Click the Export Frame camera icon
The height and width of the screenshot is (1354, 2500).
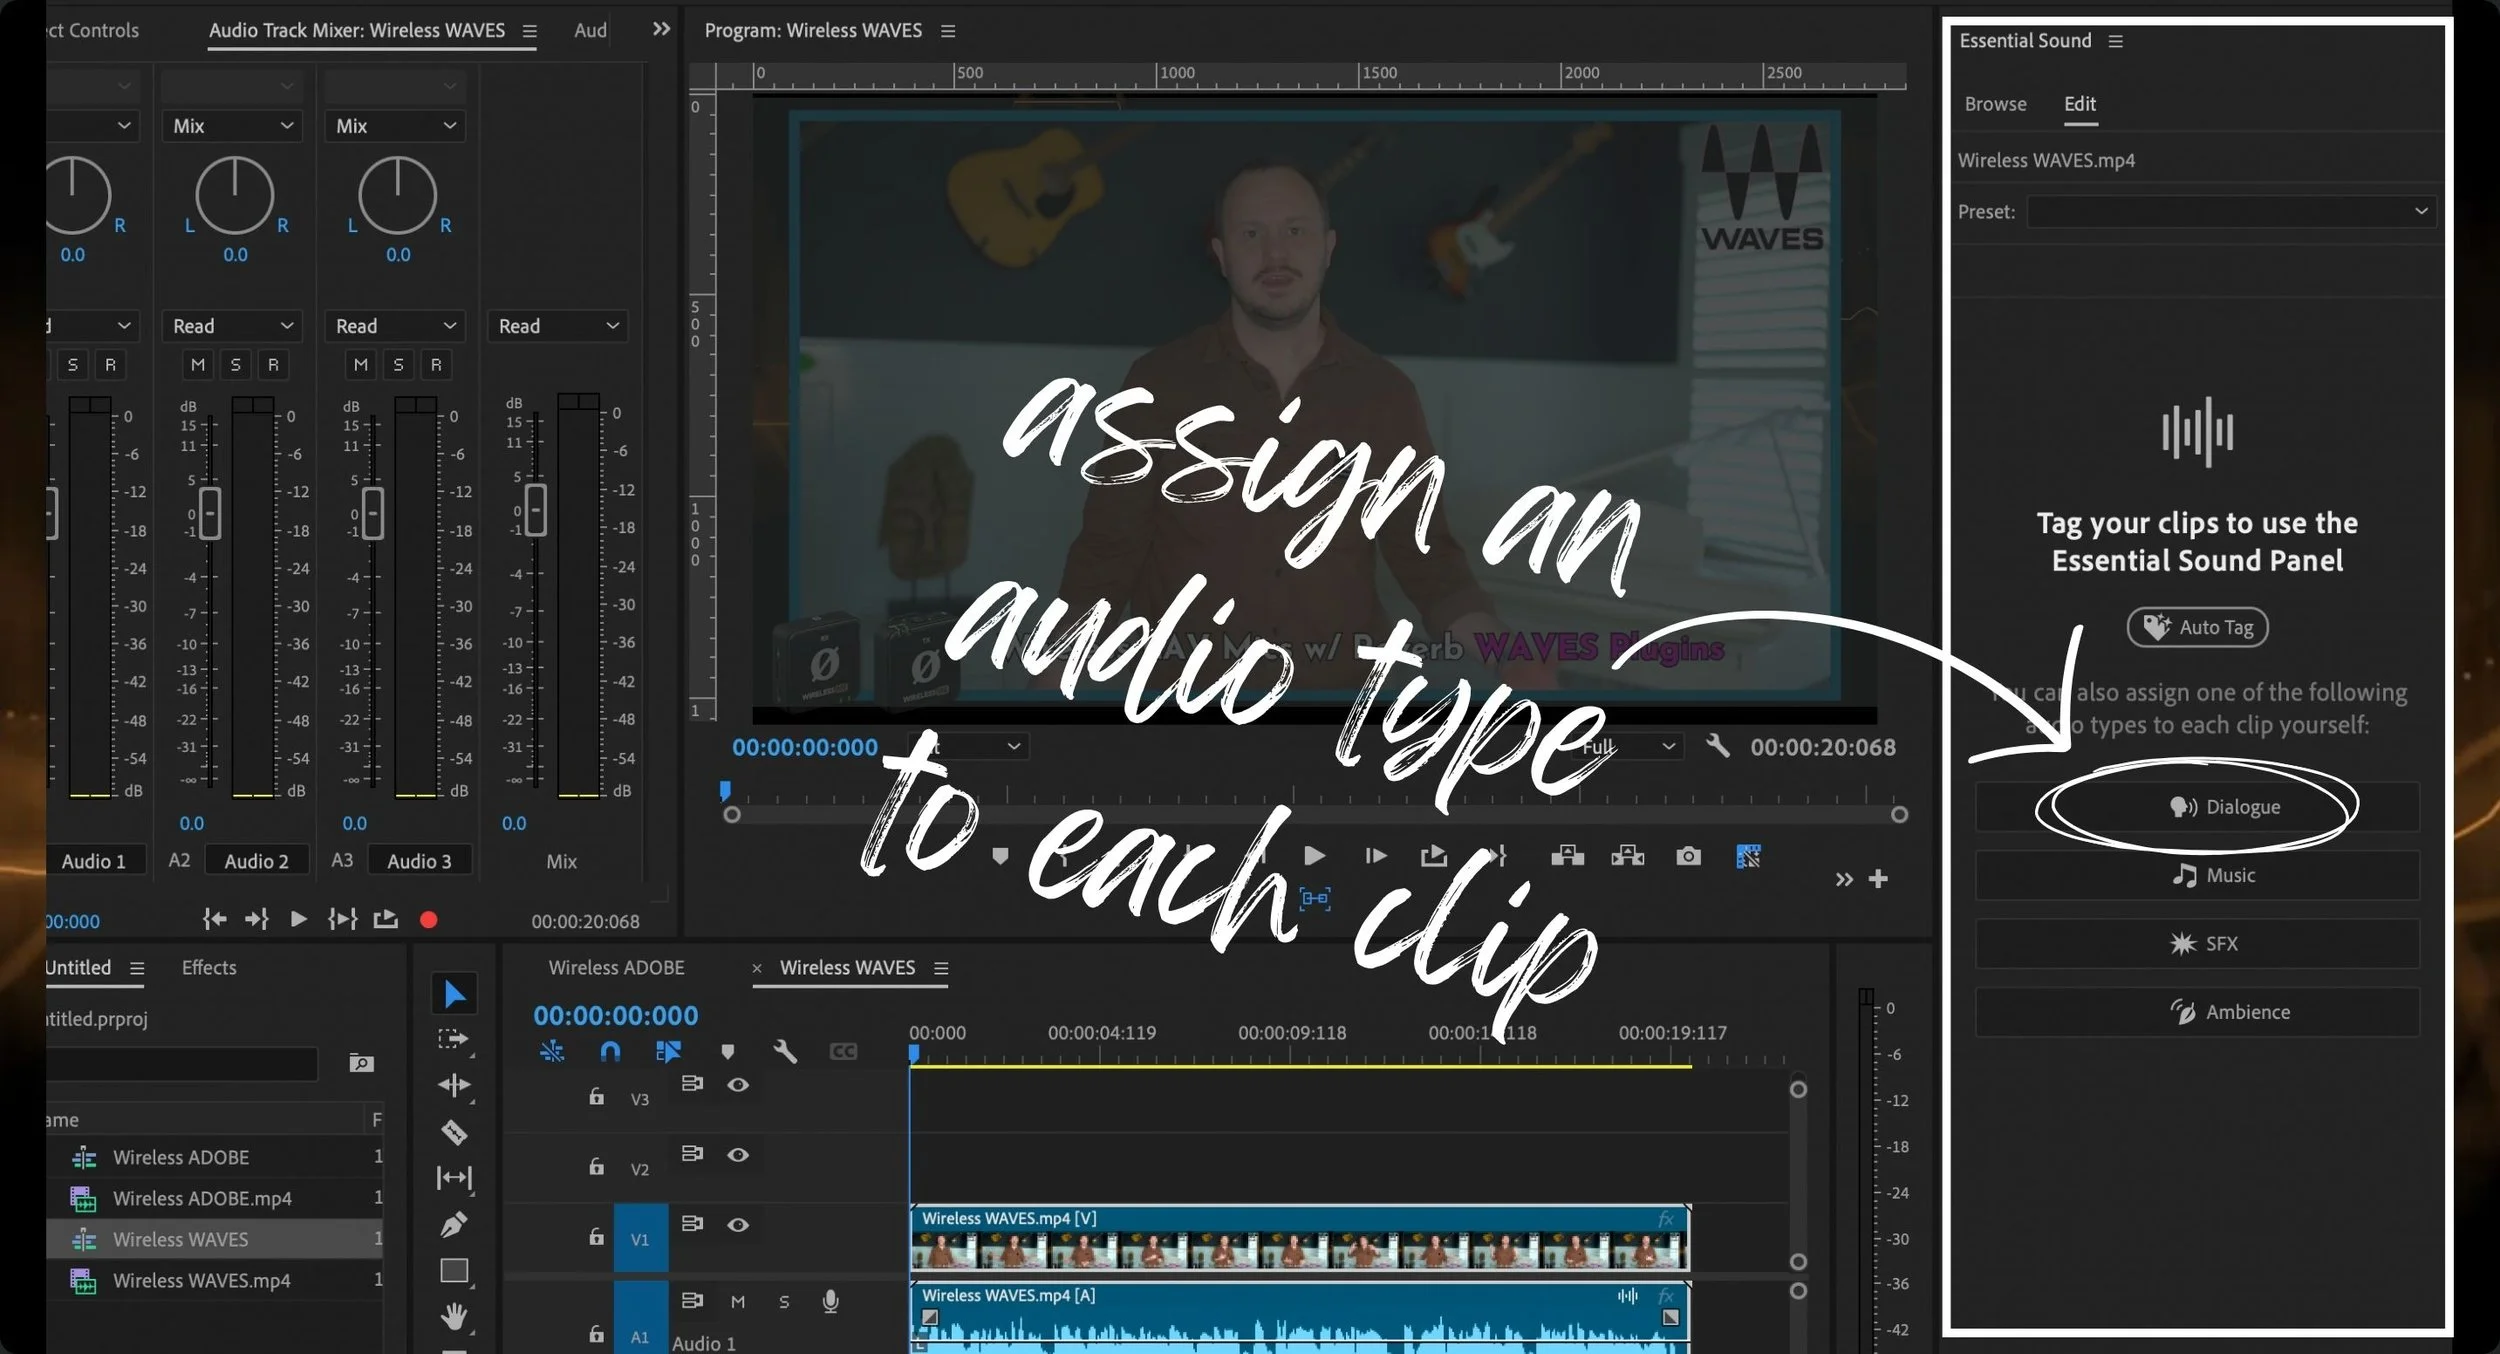(x=1688, y=856)
